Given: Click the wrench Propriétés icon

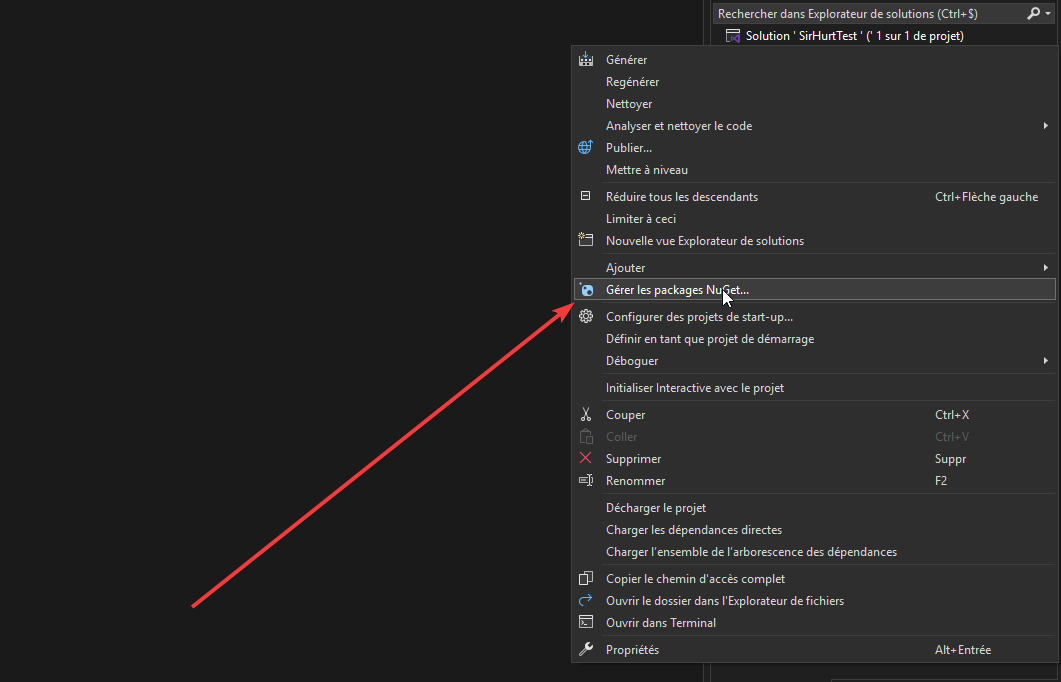Looking at the screenshot, I should (x=586, y=650).
